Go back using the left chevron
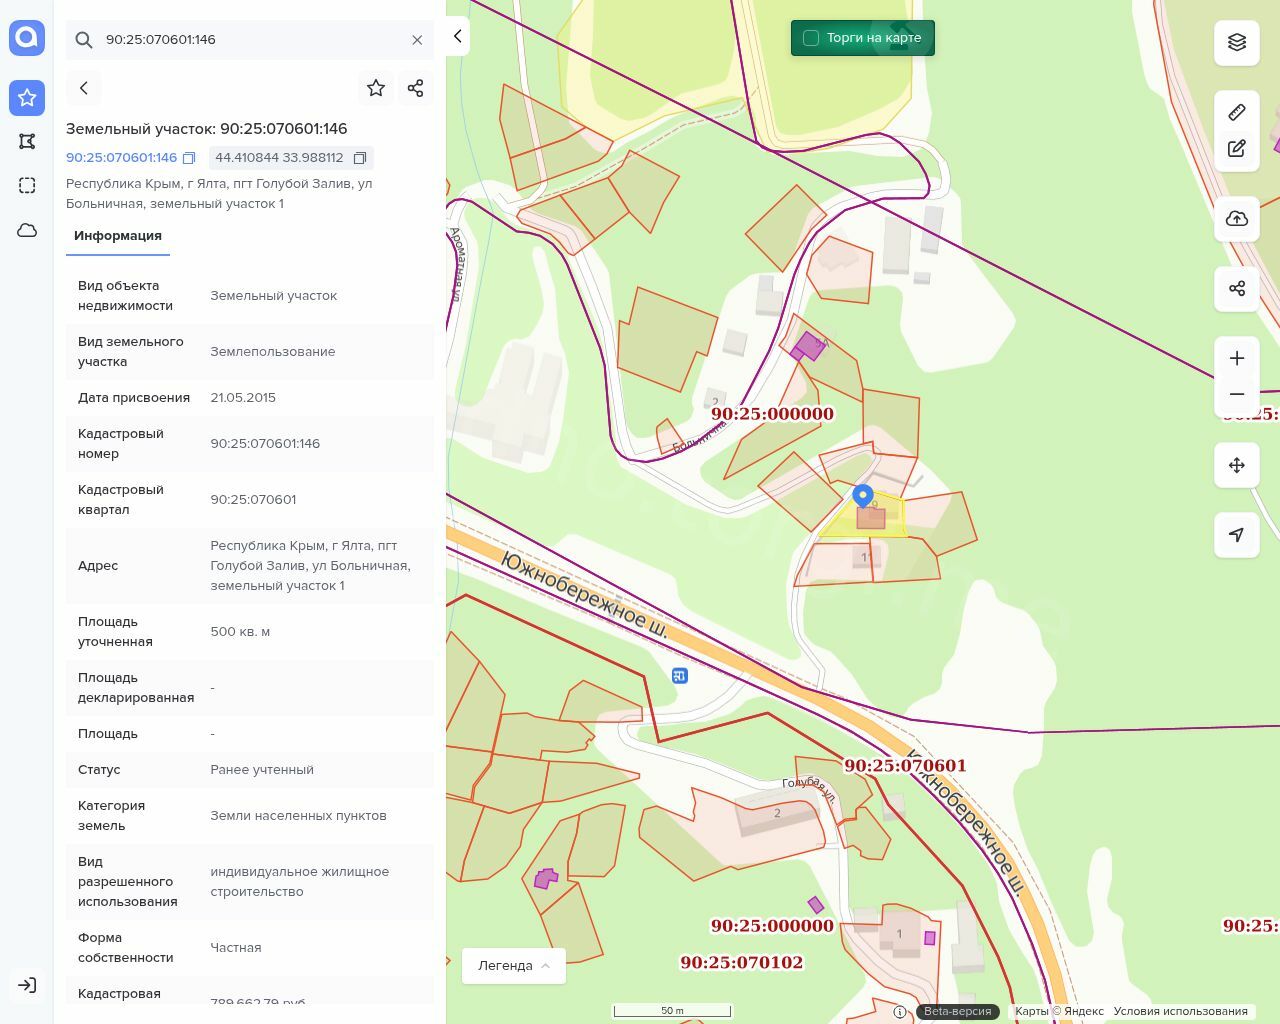1280x1024 pixels. (x=84, y=88)
